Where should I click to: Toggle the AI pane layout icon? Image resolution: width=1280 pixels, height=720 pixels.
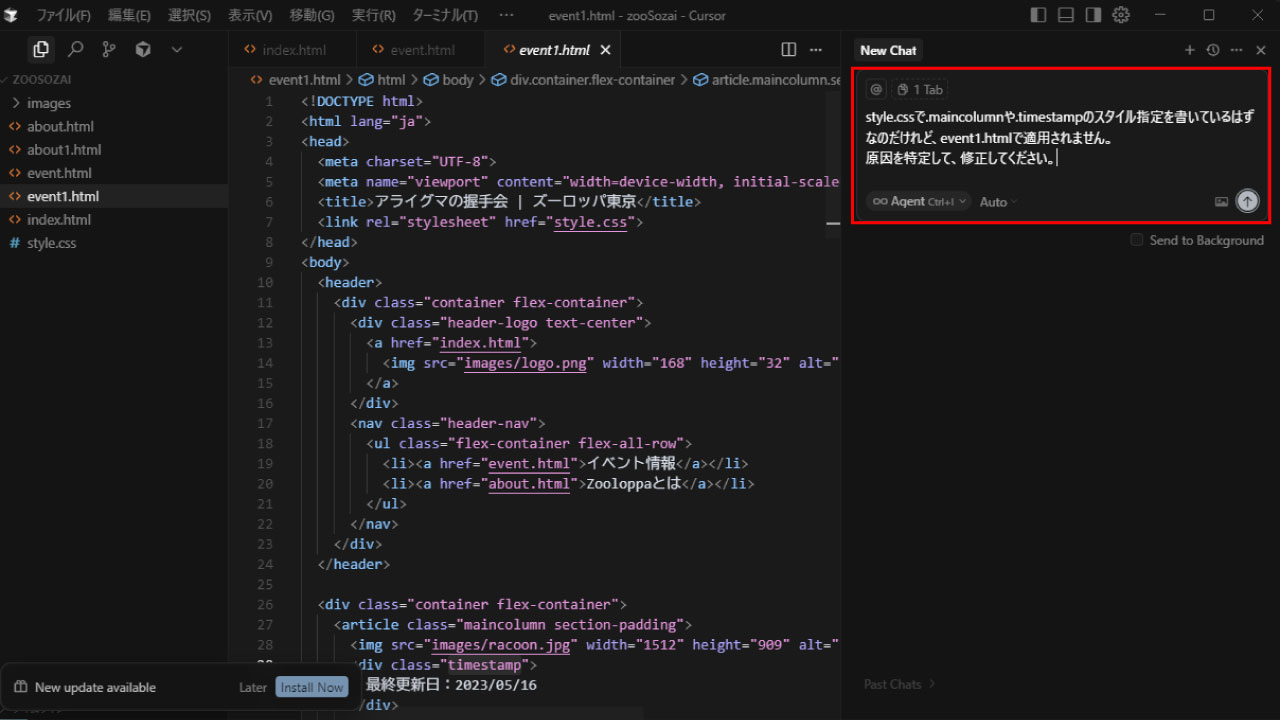coord(1094,15)
